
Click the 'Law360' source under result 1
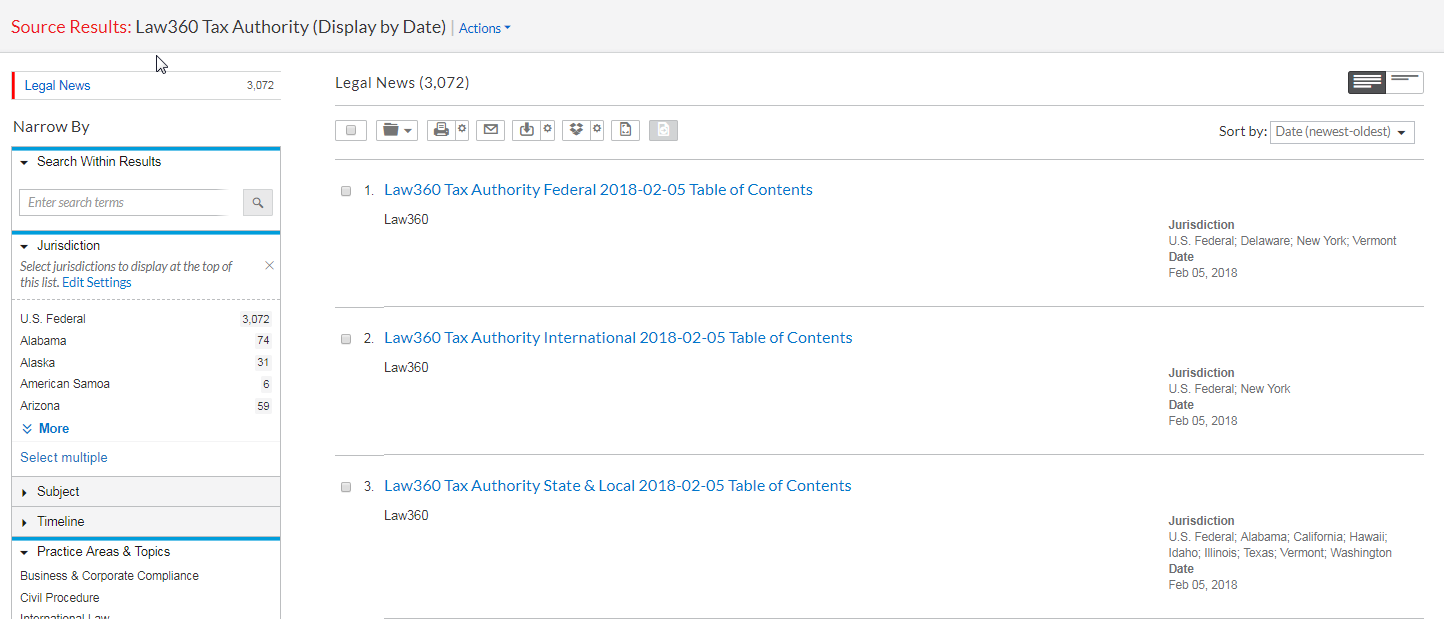pyautogui.click(x=406, y=219)
